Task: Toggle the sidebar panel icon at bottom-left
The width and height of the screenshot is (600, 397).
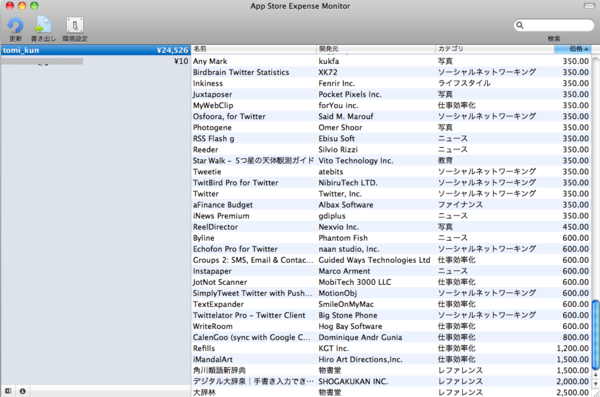Action: pos(8,391)
